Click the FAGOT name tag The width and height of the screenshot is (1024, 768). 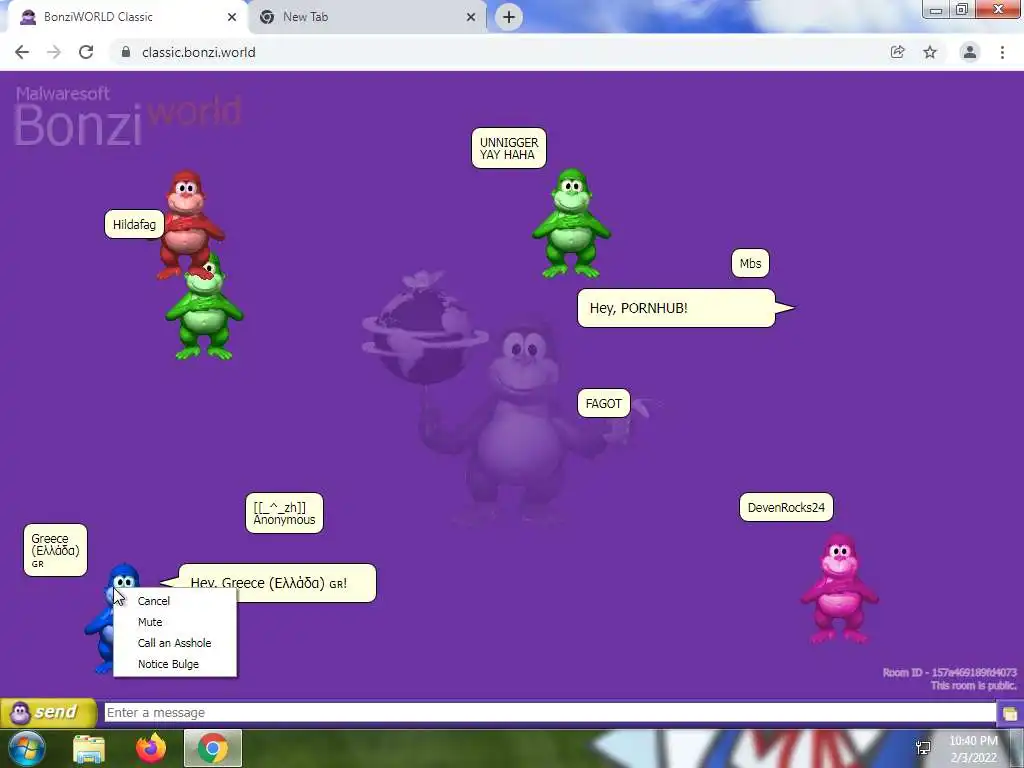pos(604,404)
